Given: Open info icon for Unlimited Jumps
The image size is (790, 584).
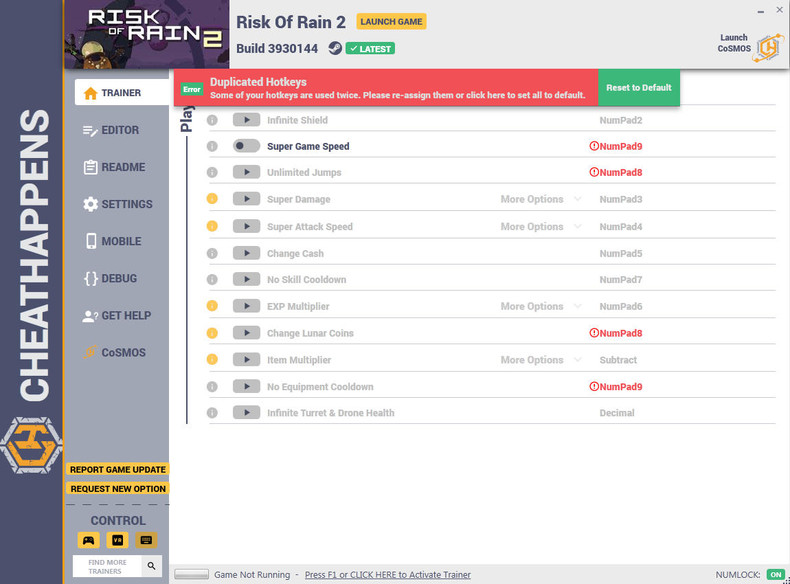Looking at the screenshot, I should (x=212, y=172).
